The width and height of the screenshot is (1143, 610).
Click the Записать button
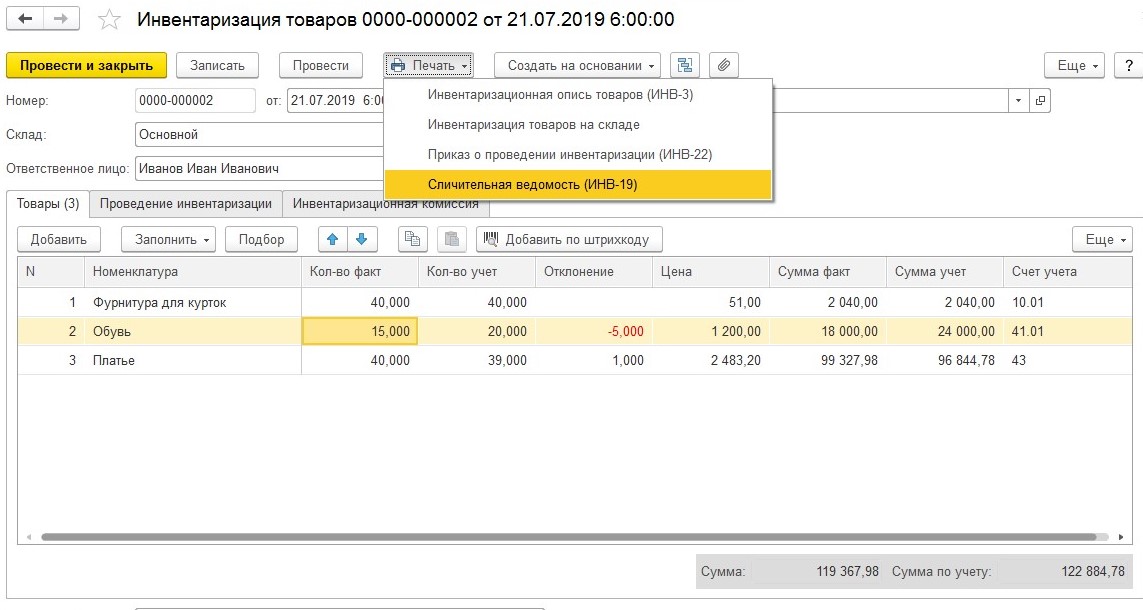tap(217, 65)
